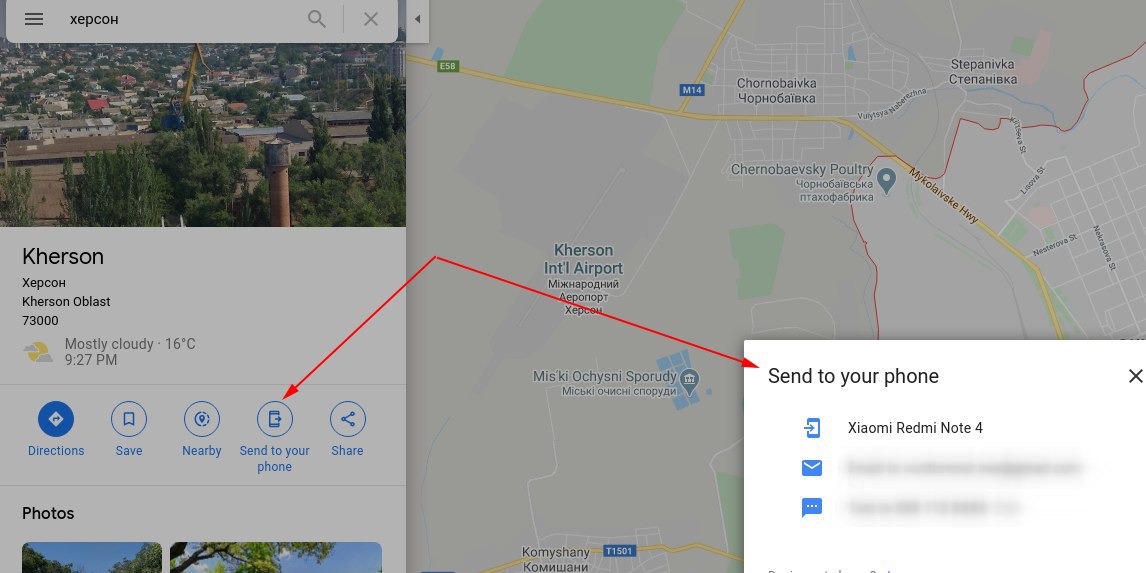The image size is (1146, 573).
Task: Close the Send to your phone dialog
Action: click(x=1135, y=376)
